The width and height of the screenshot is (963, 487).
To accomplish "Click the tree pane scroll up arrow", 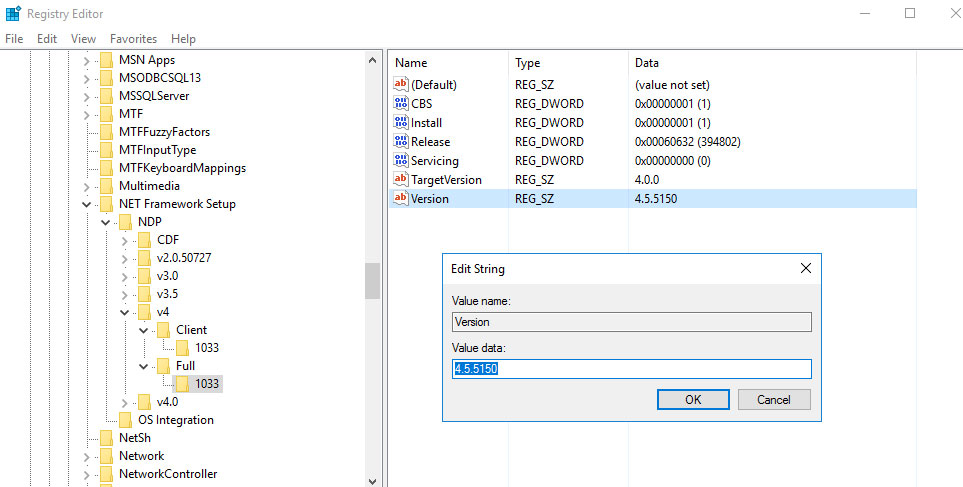I will click(372, 60).
